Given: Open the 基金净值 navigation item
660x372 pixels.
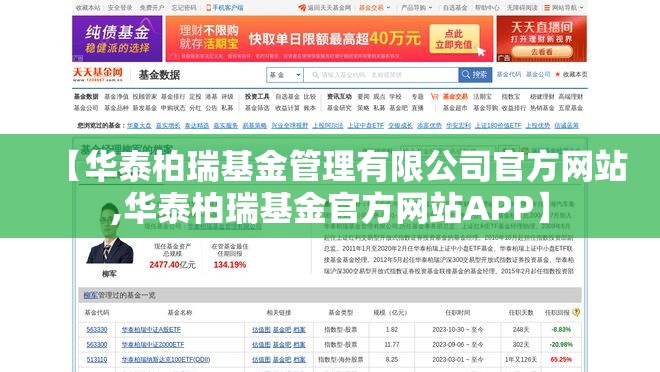Looking at the screenshot, I should (116, 97).
